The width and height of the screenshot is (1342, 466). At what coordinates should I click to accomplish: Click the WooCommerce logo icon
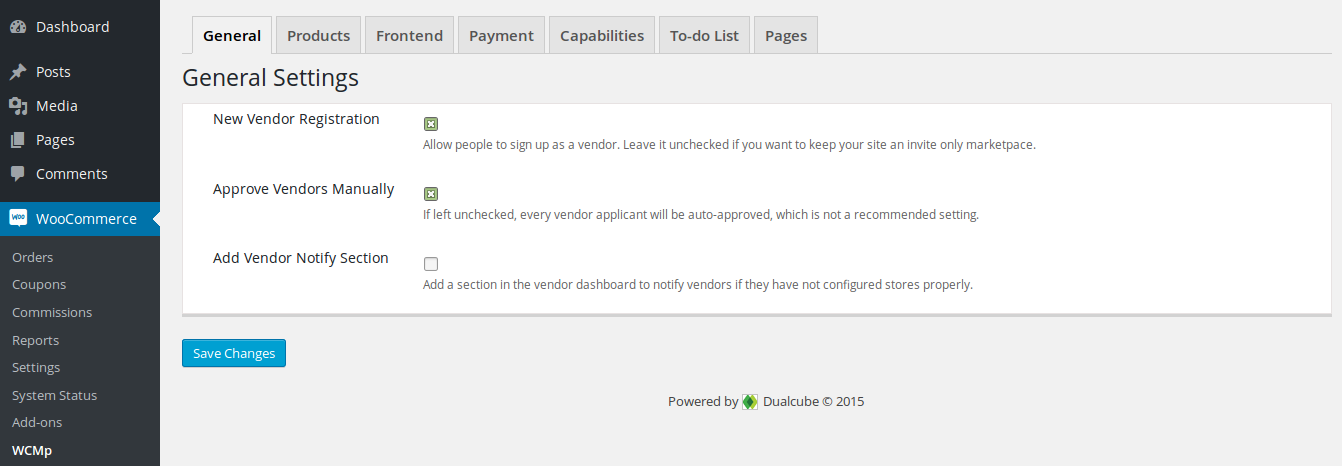18,218
